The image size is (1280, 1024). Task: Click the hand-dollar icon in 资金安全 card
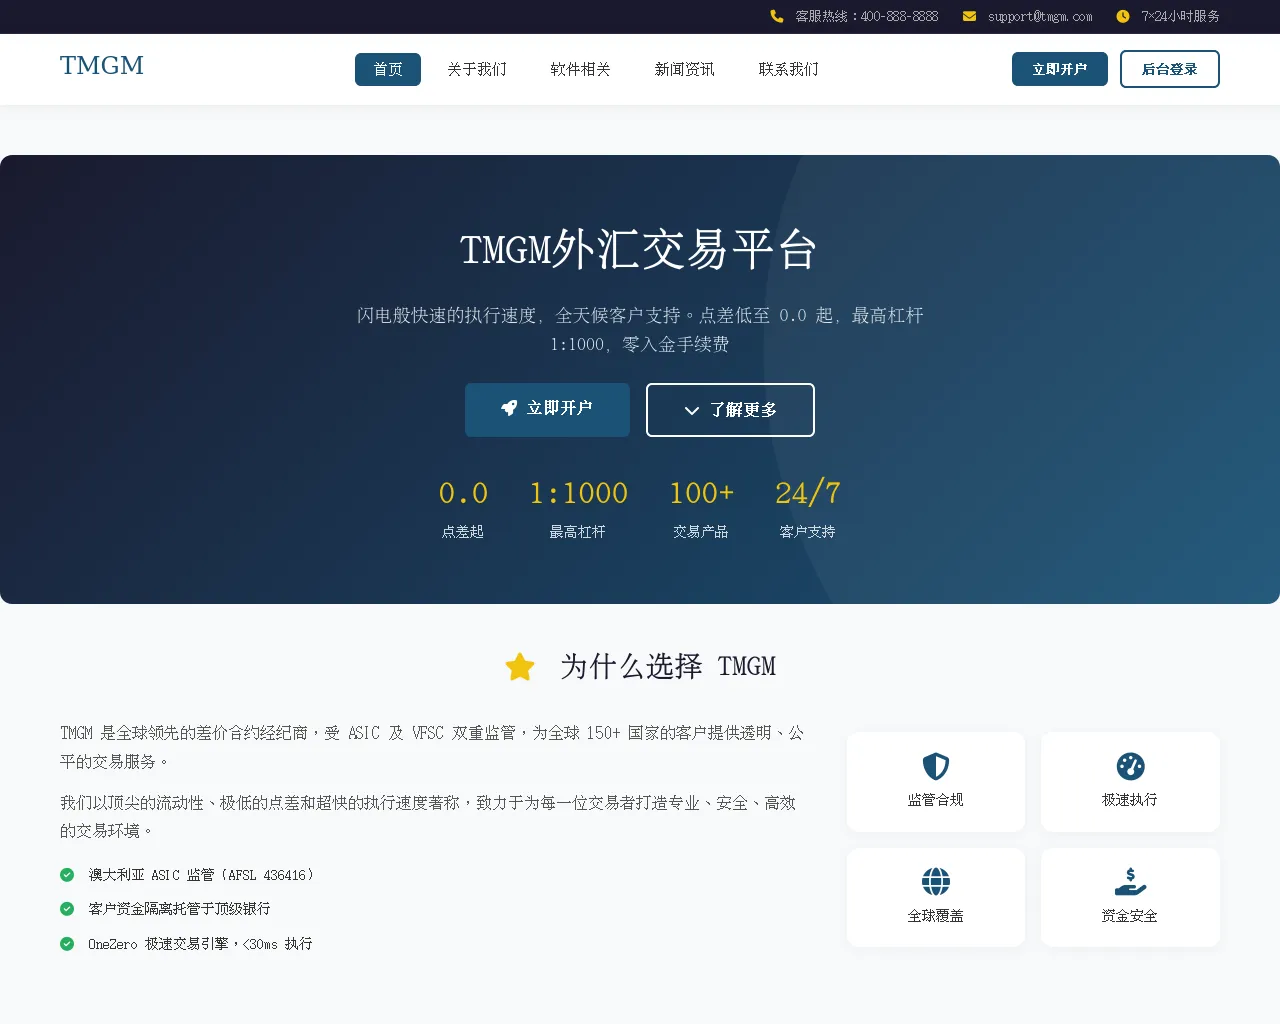coord(1130,882)
